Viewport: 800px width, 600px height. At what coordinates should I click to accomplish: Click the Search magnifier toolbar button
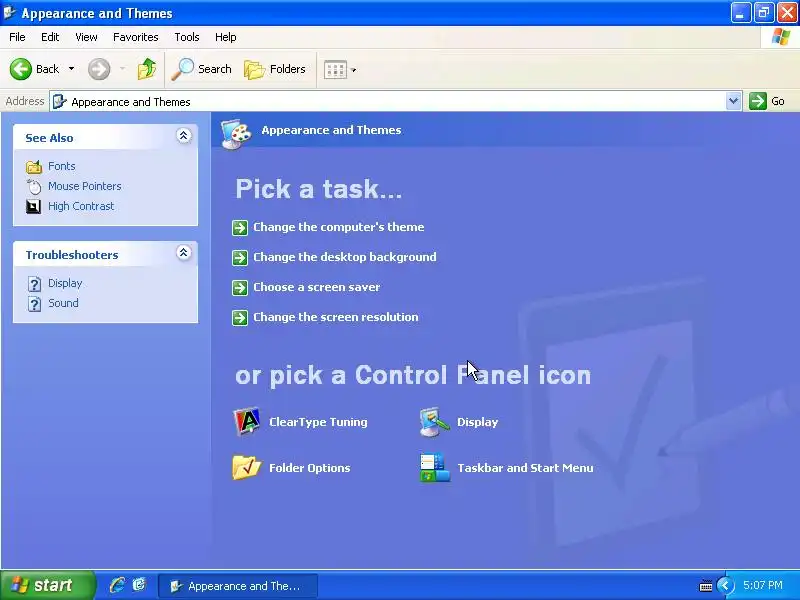click(202, 69)
